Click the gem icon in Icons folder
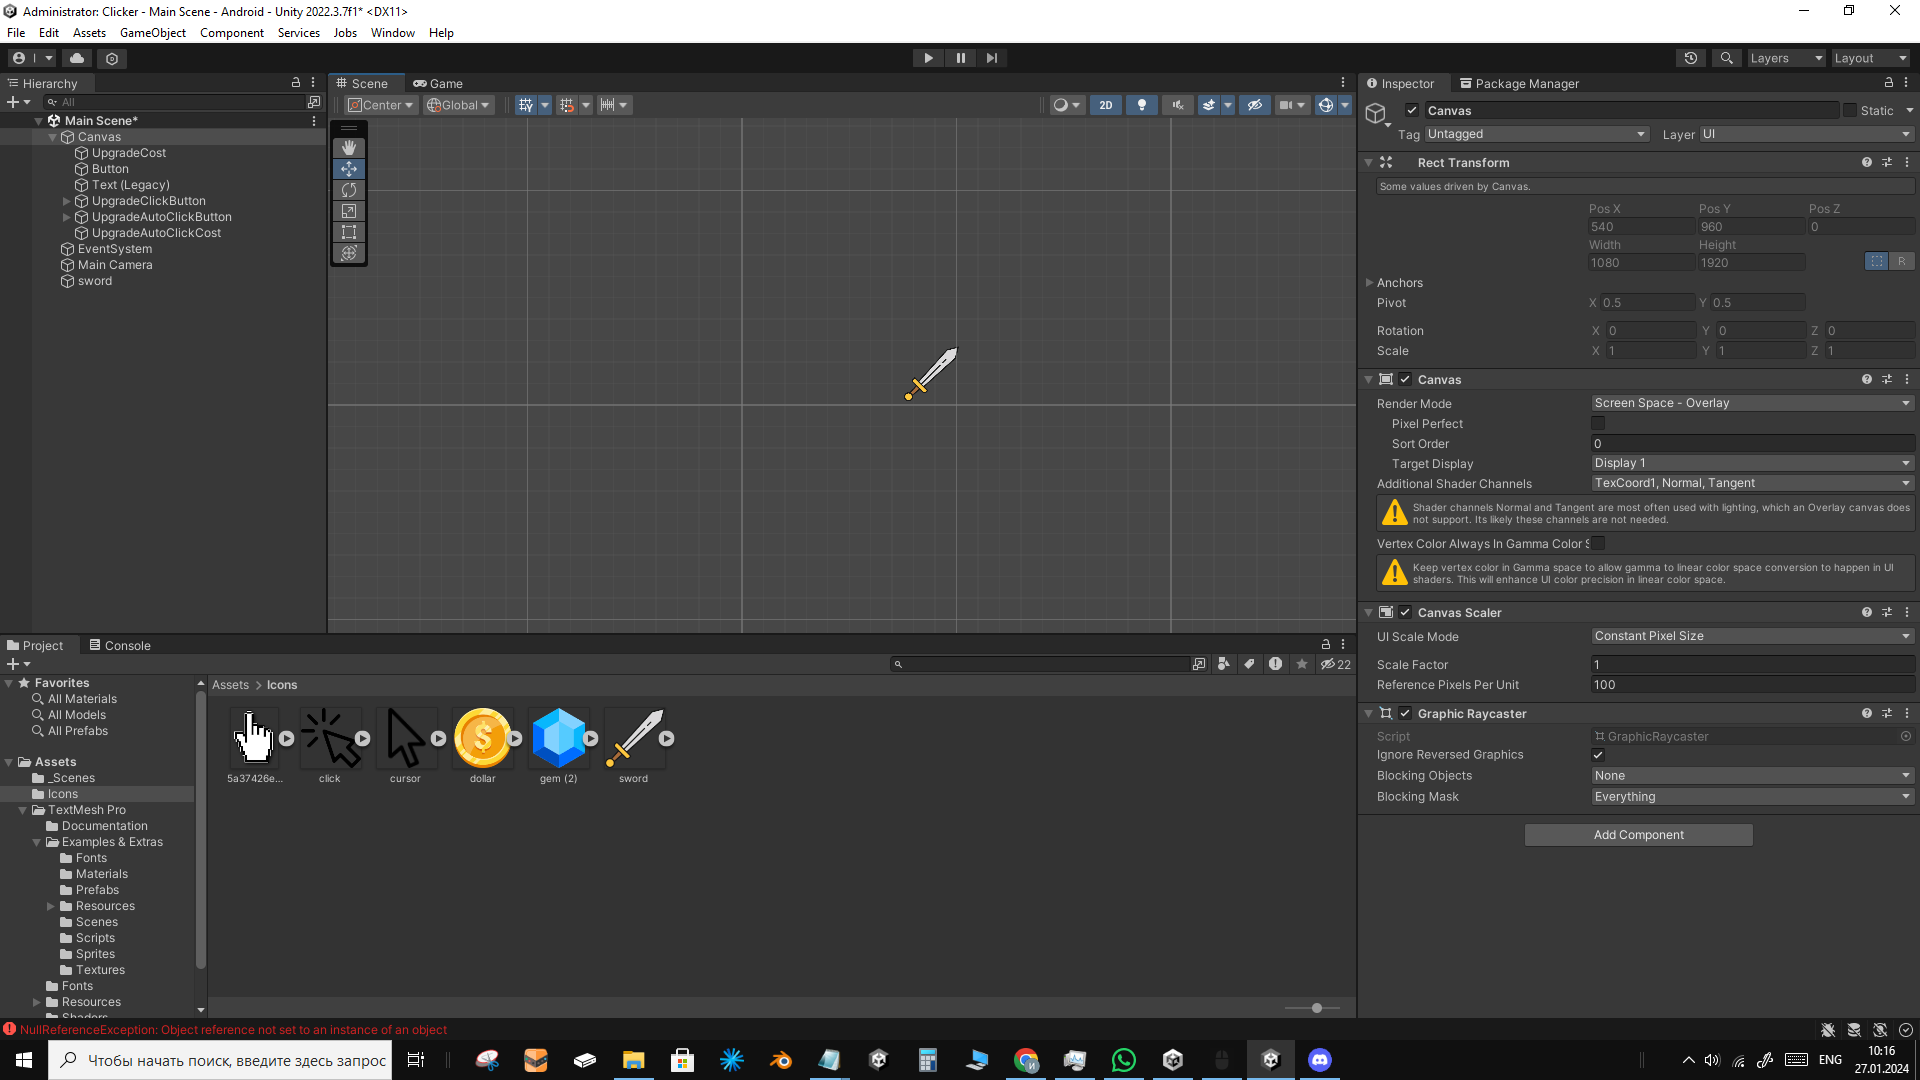This screenshot has width=1920, height=1080. pos(555,737)
